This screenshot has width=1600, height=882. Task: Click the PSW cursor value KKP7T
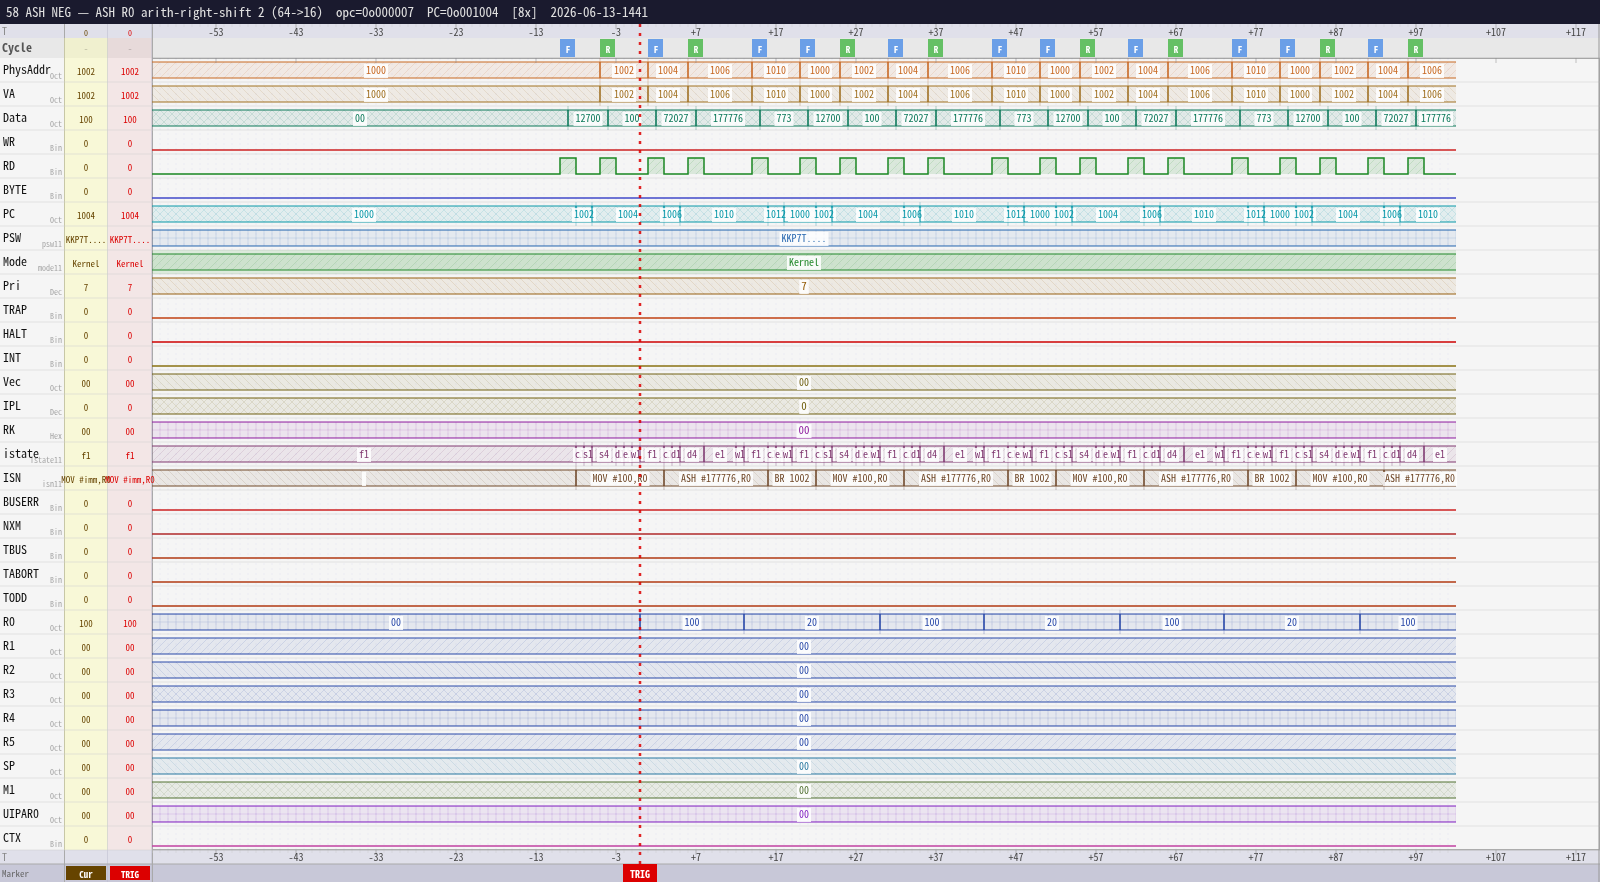click(x=86, y=240)
